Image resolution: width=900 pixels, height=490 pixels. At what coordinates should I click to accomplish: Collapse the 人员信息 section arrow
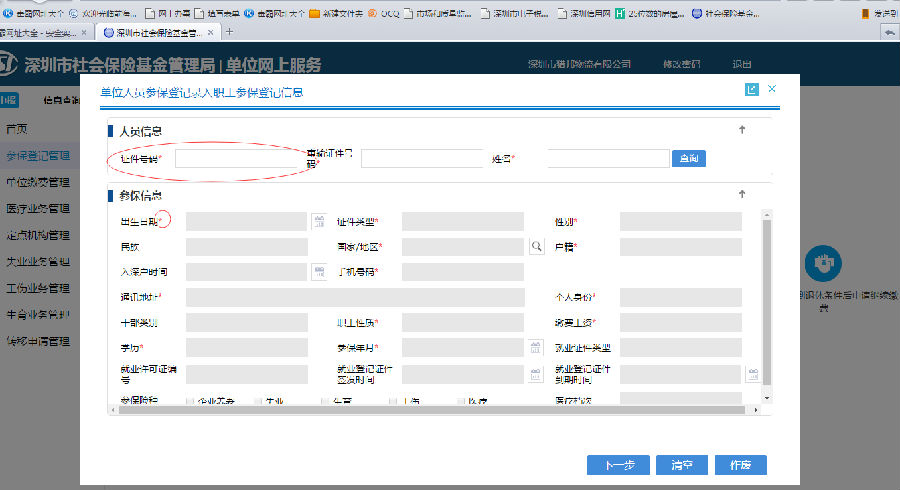(x=742, y=129)
